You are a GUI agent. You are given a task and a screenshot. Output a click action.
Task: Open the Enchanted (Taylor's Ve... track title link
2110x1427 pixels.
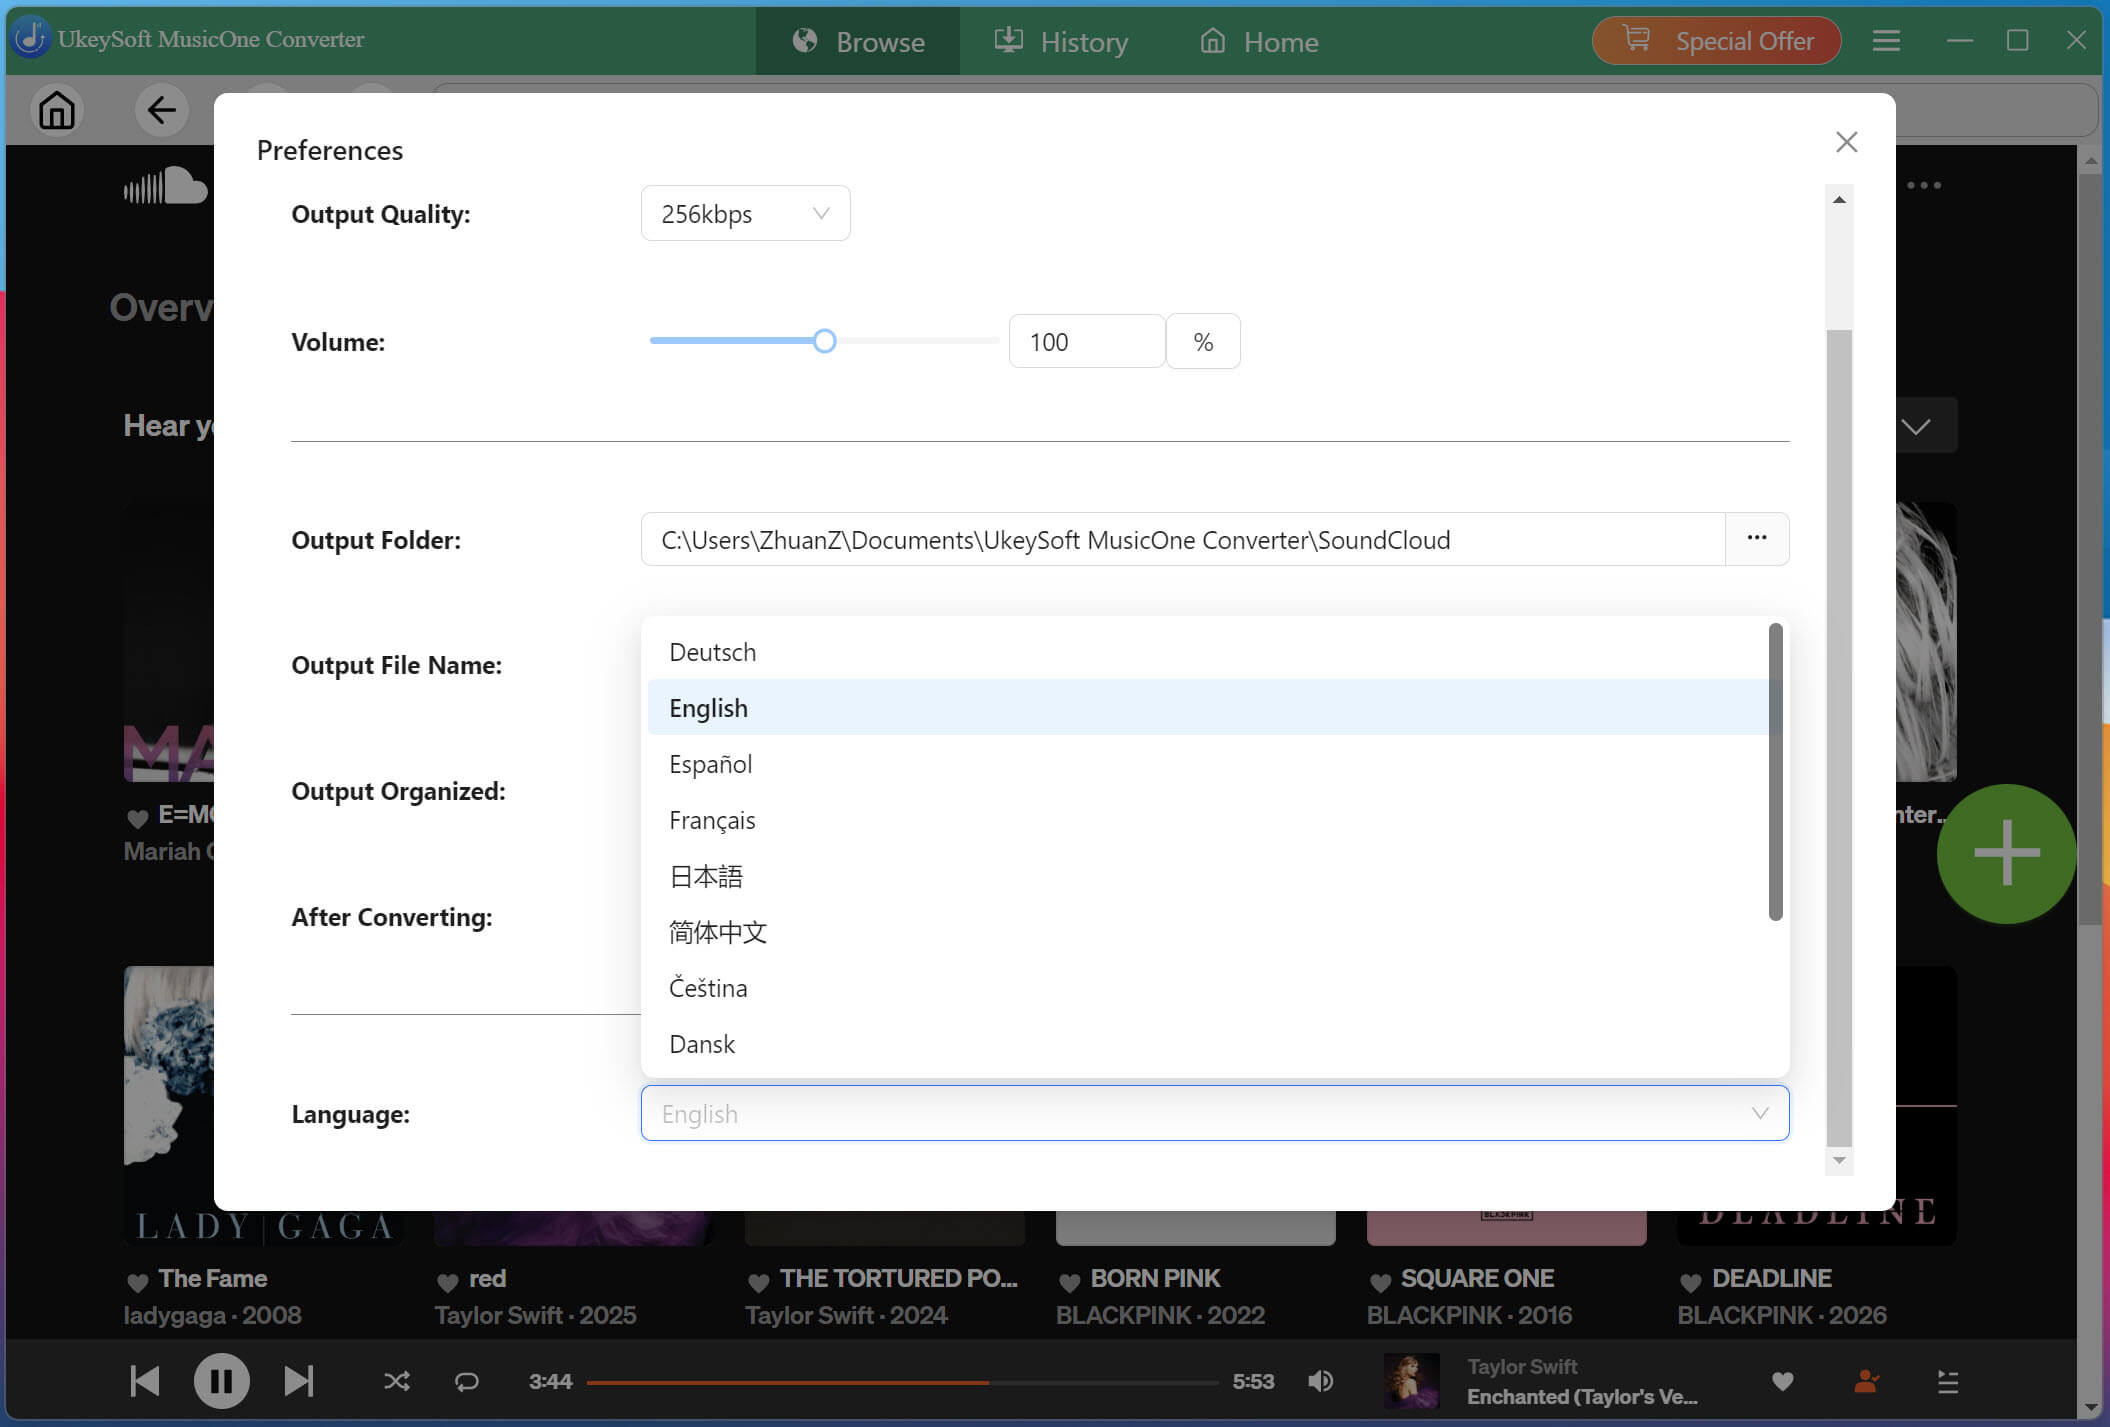pos(1582,1396)
